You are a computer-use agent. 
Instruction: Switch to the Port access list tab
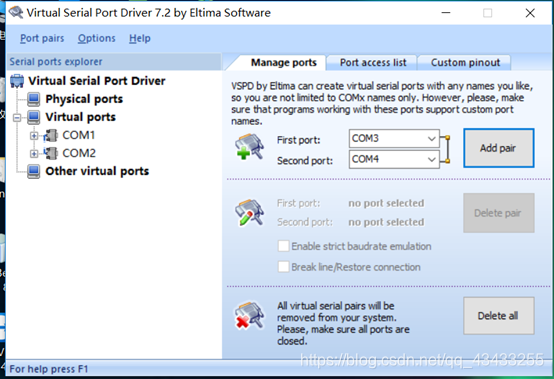pyautogui.click(x=373, y=63)
